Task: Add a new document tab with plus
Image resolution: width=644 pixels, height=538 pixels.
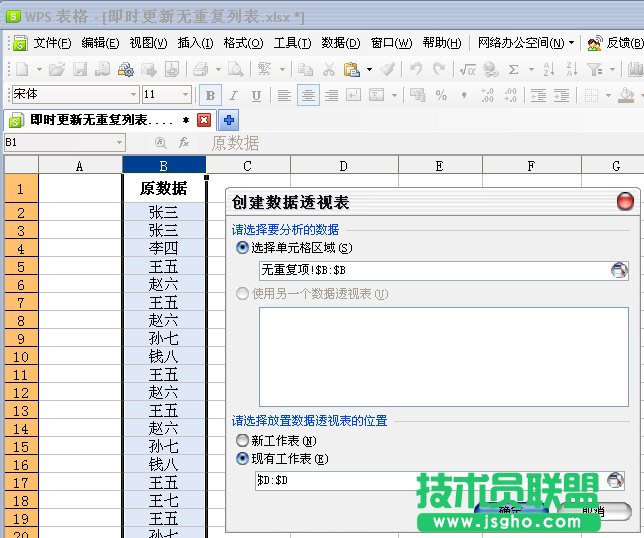Action: 229,120
